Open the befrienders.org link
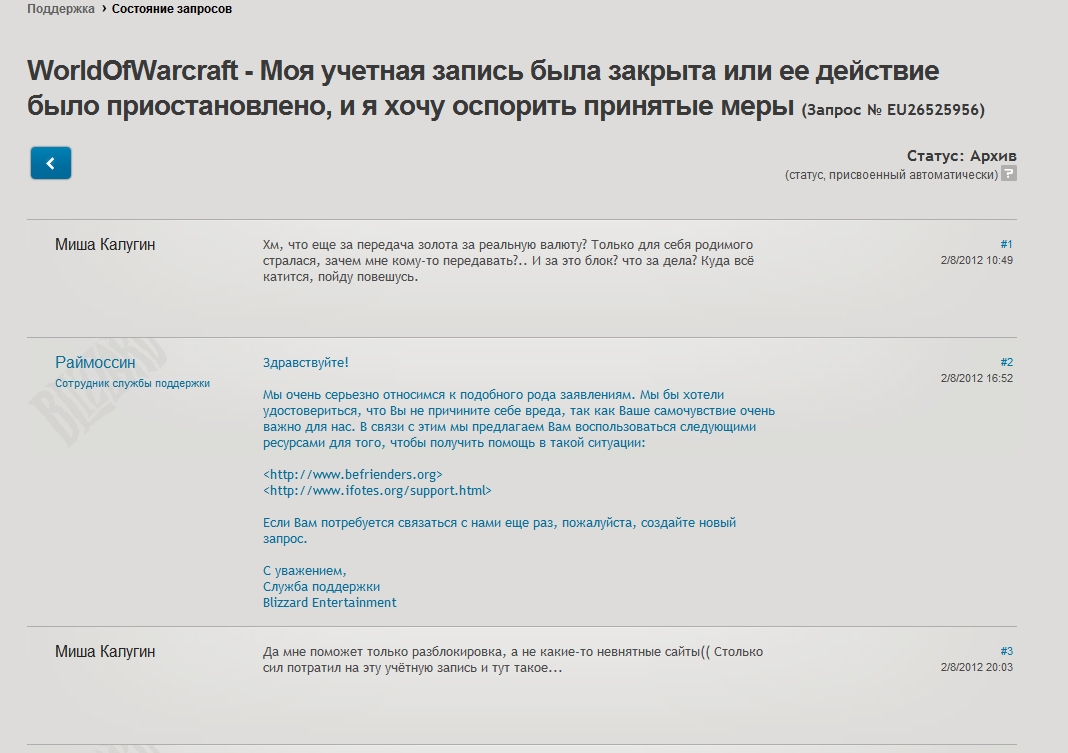 click(x=352, y=475)
